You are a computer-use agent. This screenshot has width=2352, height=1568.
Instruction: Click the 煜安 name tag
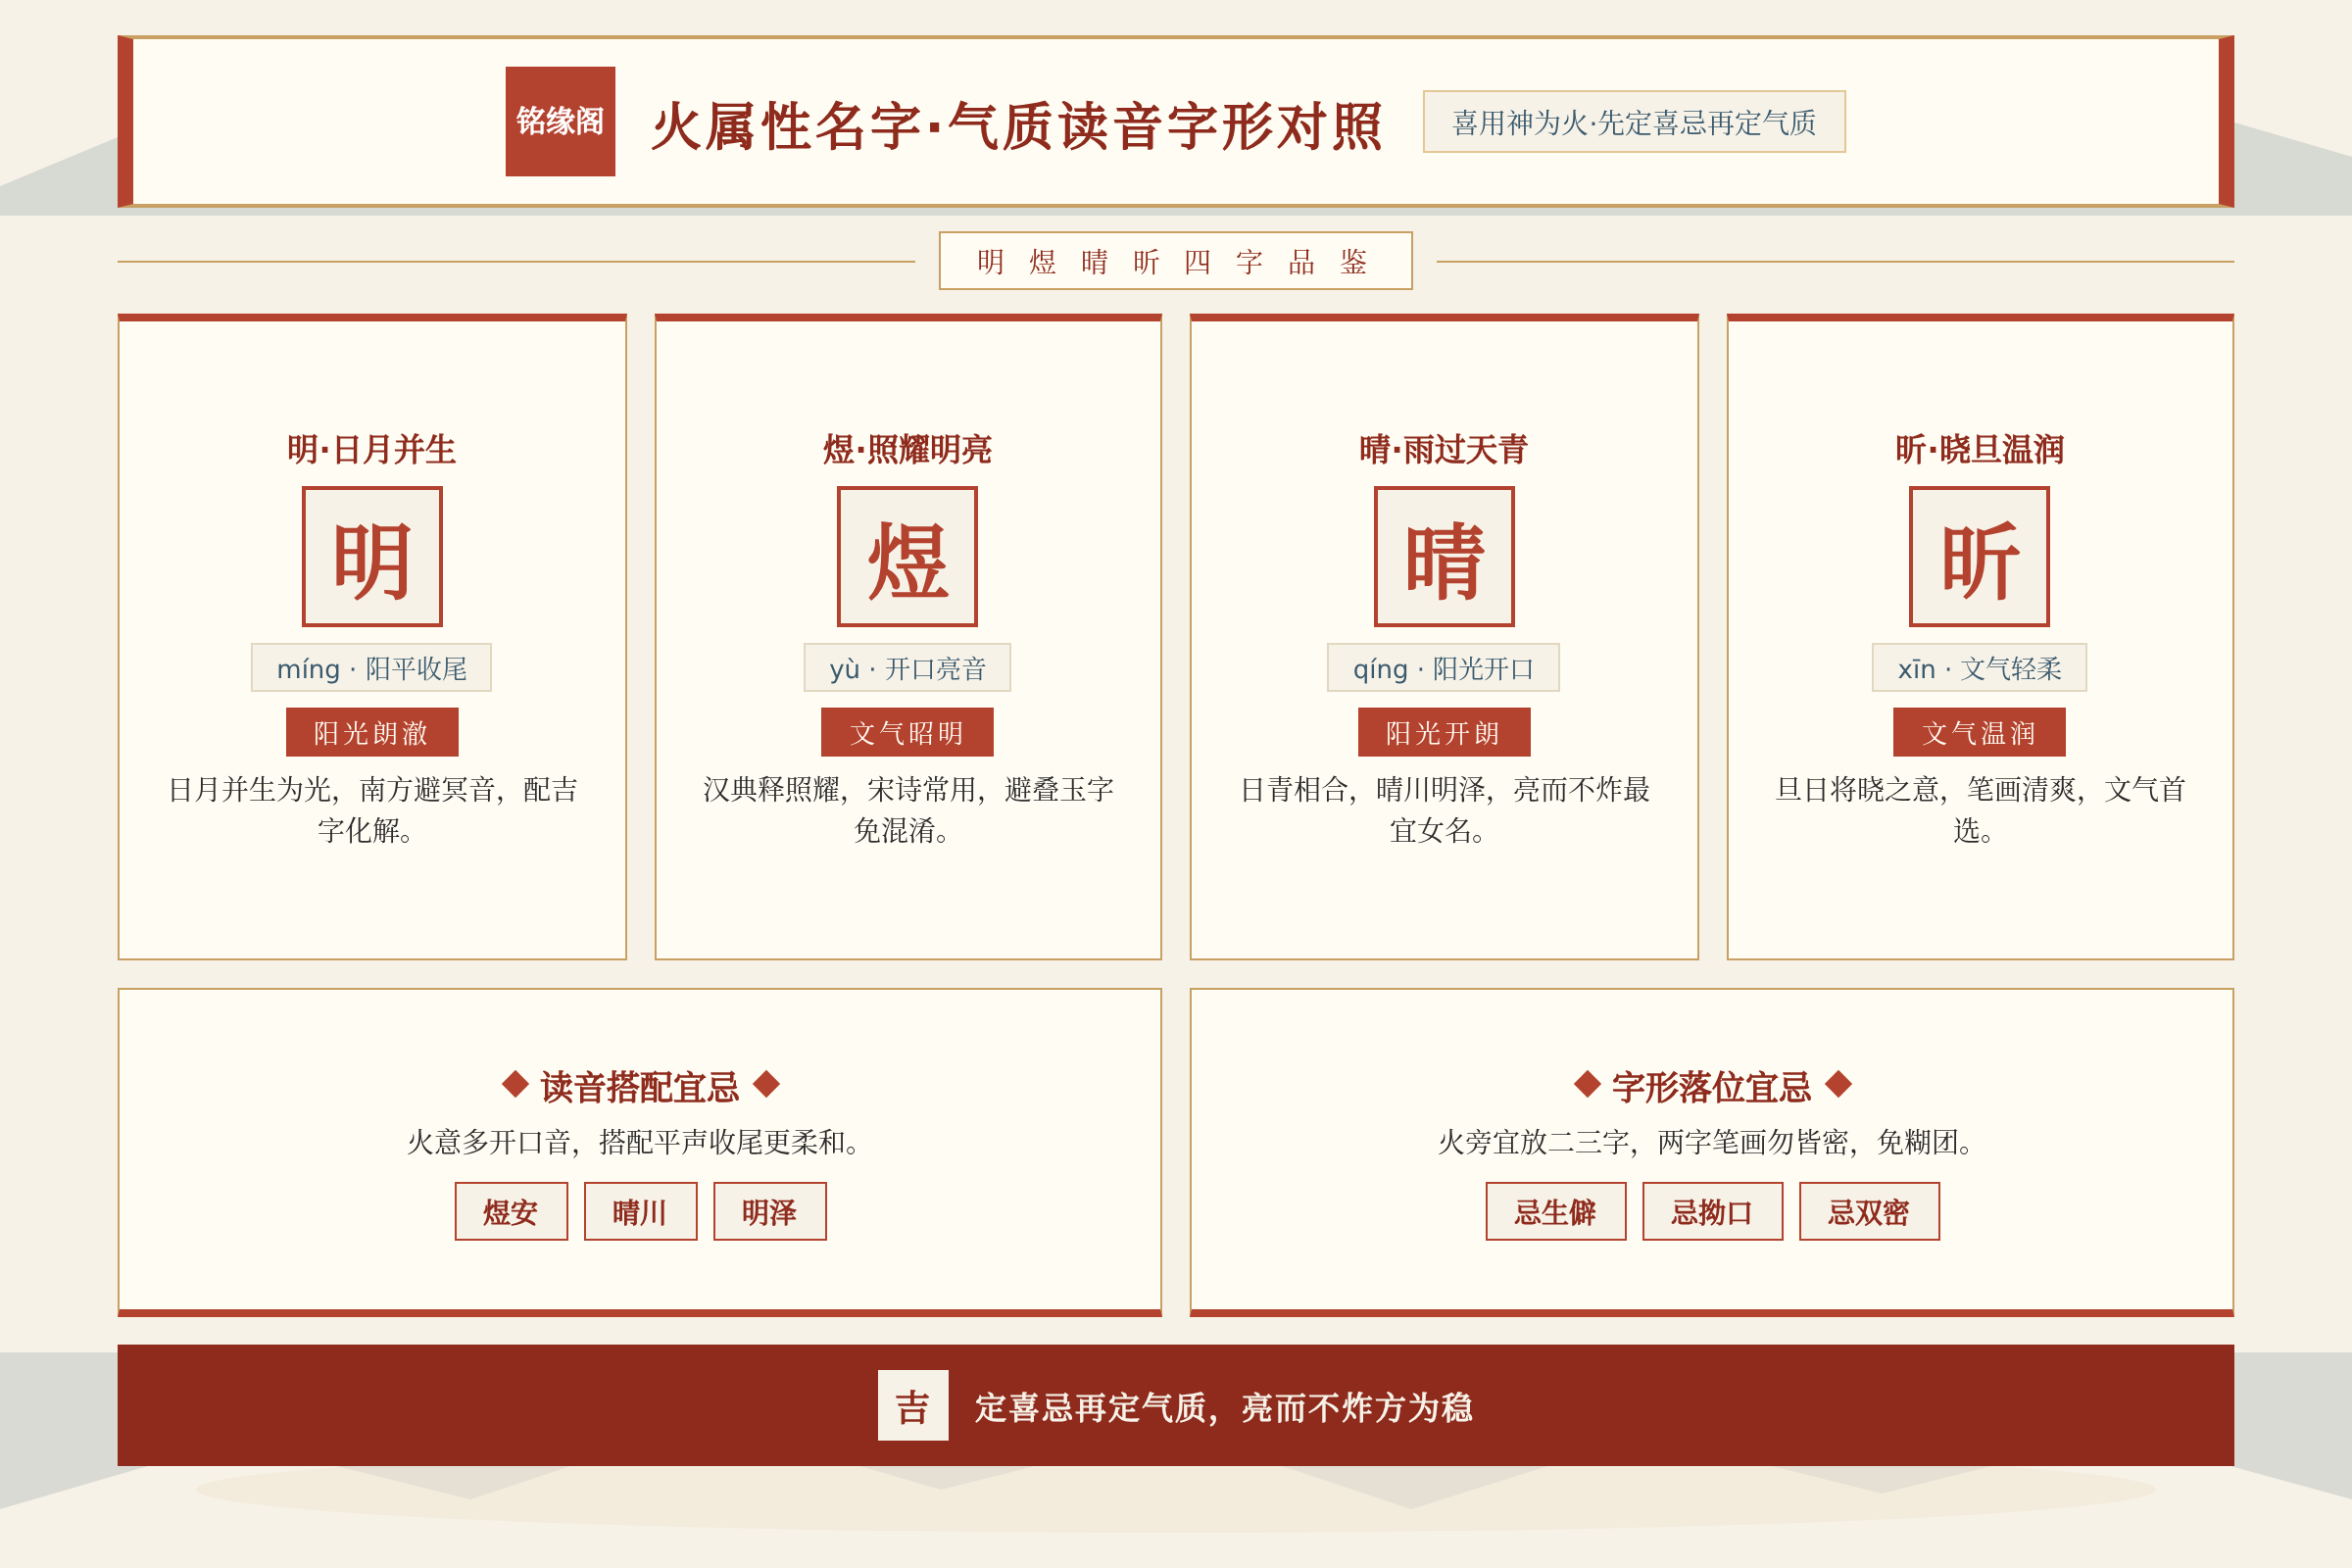click(x=511, y=1211)
